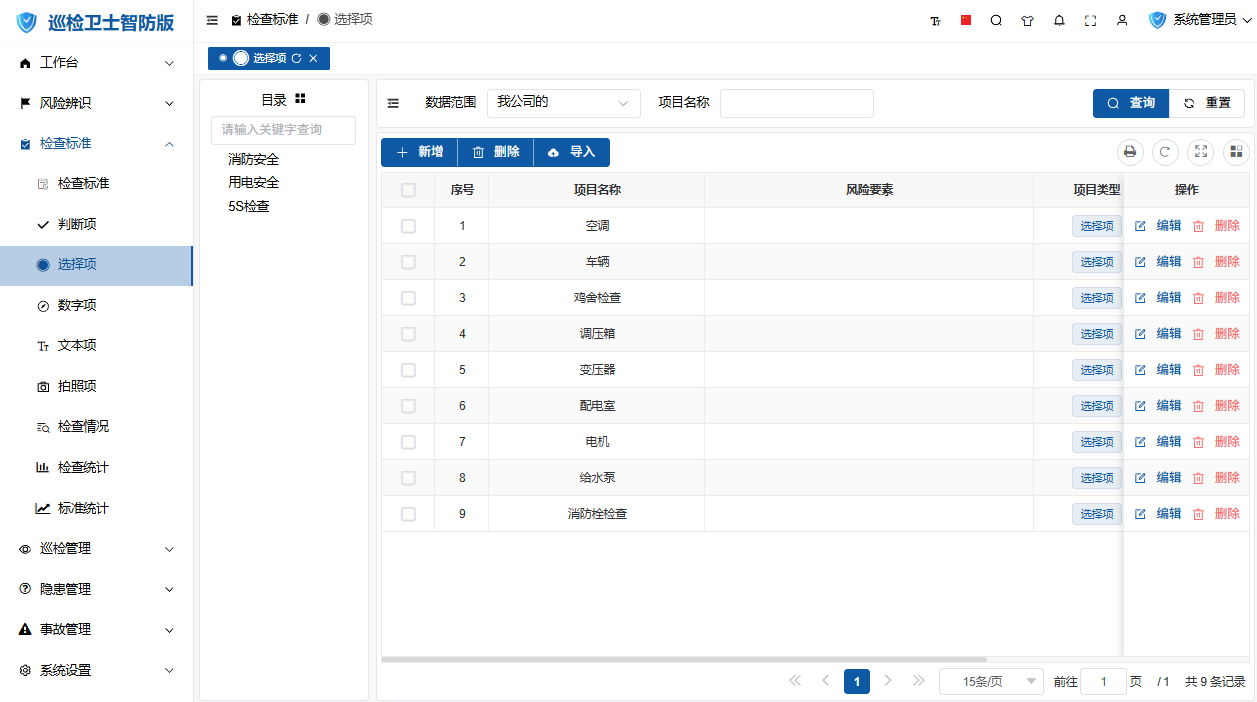This screenshot has width=1257, height=702.
Task: Tick the select-all header checkbox
Action: pyautogui.click(x=408, y=190)
